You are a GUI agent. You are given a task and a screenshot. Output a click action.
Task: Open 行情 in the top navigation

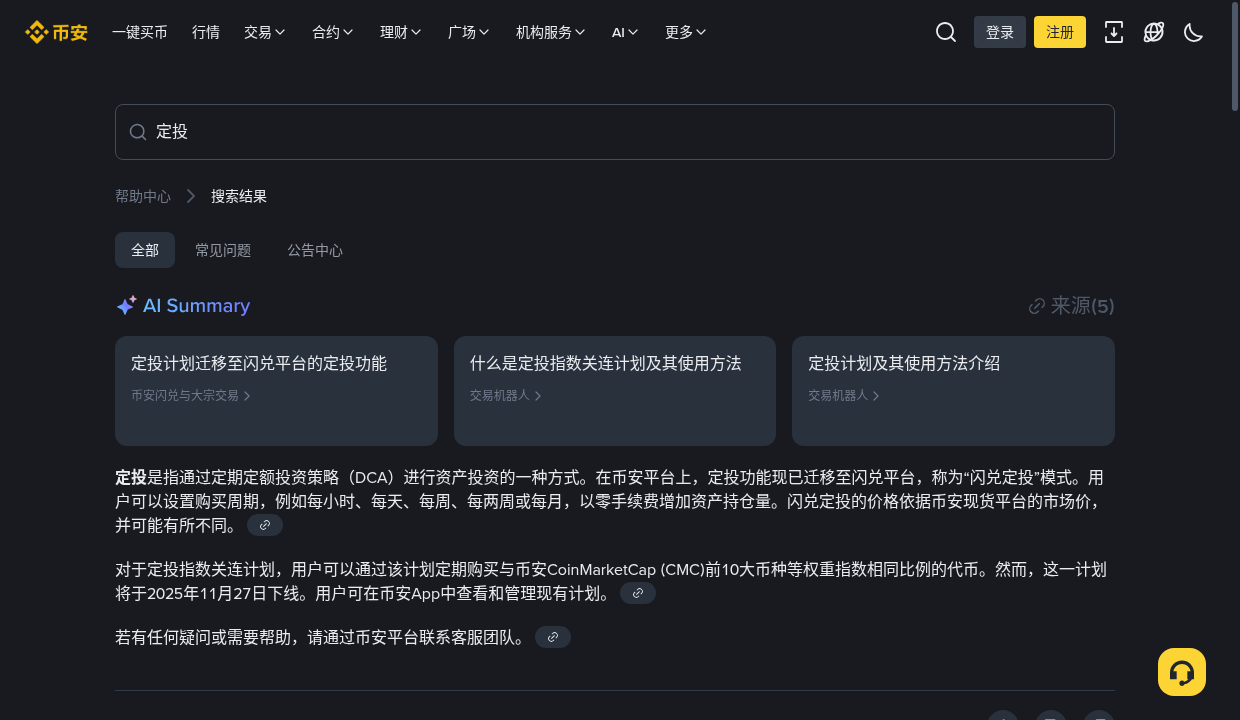(x=206, y=32)
